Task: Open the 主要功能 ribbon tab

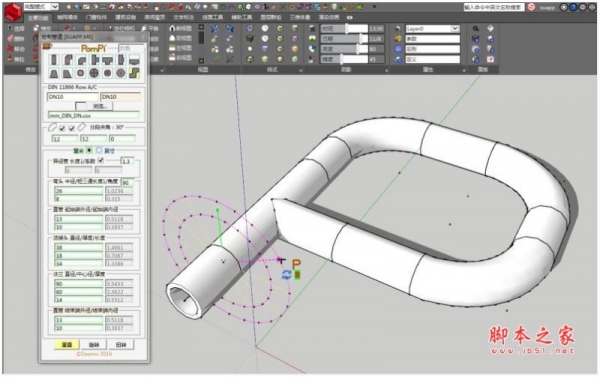Action: 38,18
